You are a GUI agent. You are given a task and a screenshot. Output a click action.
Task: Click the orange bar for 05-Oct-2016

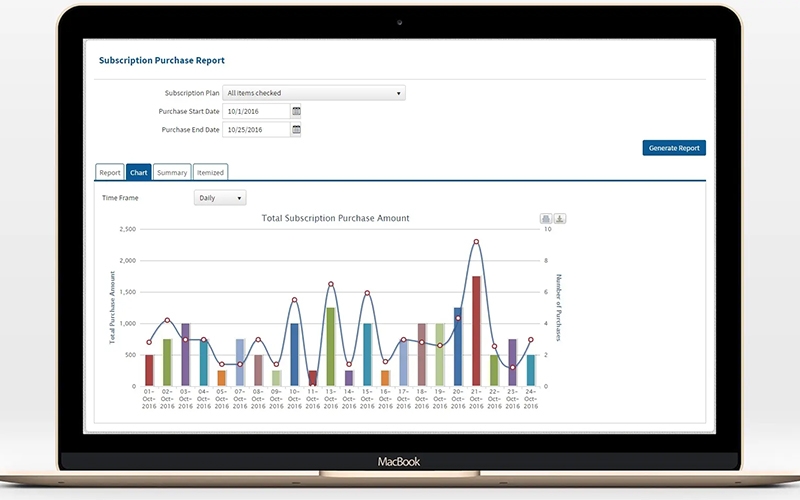221,378
